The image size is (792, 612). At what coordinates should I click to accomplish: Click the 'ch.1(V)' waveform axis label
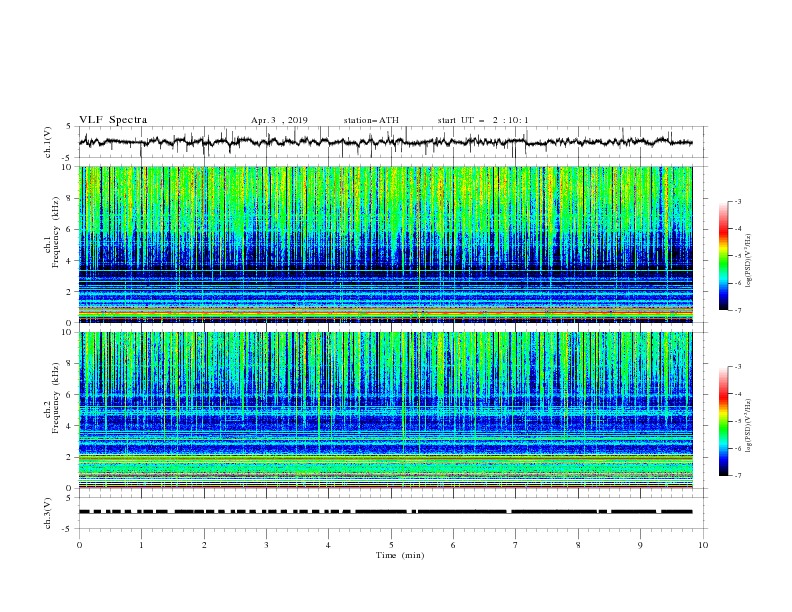coord(47,142)
